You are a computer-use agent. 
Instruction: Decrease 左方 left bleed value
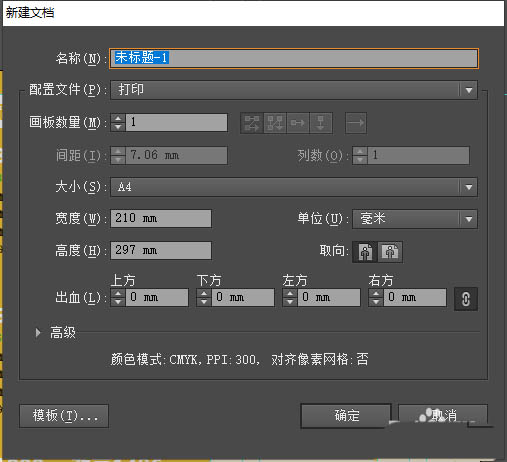tap(290, 302)
